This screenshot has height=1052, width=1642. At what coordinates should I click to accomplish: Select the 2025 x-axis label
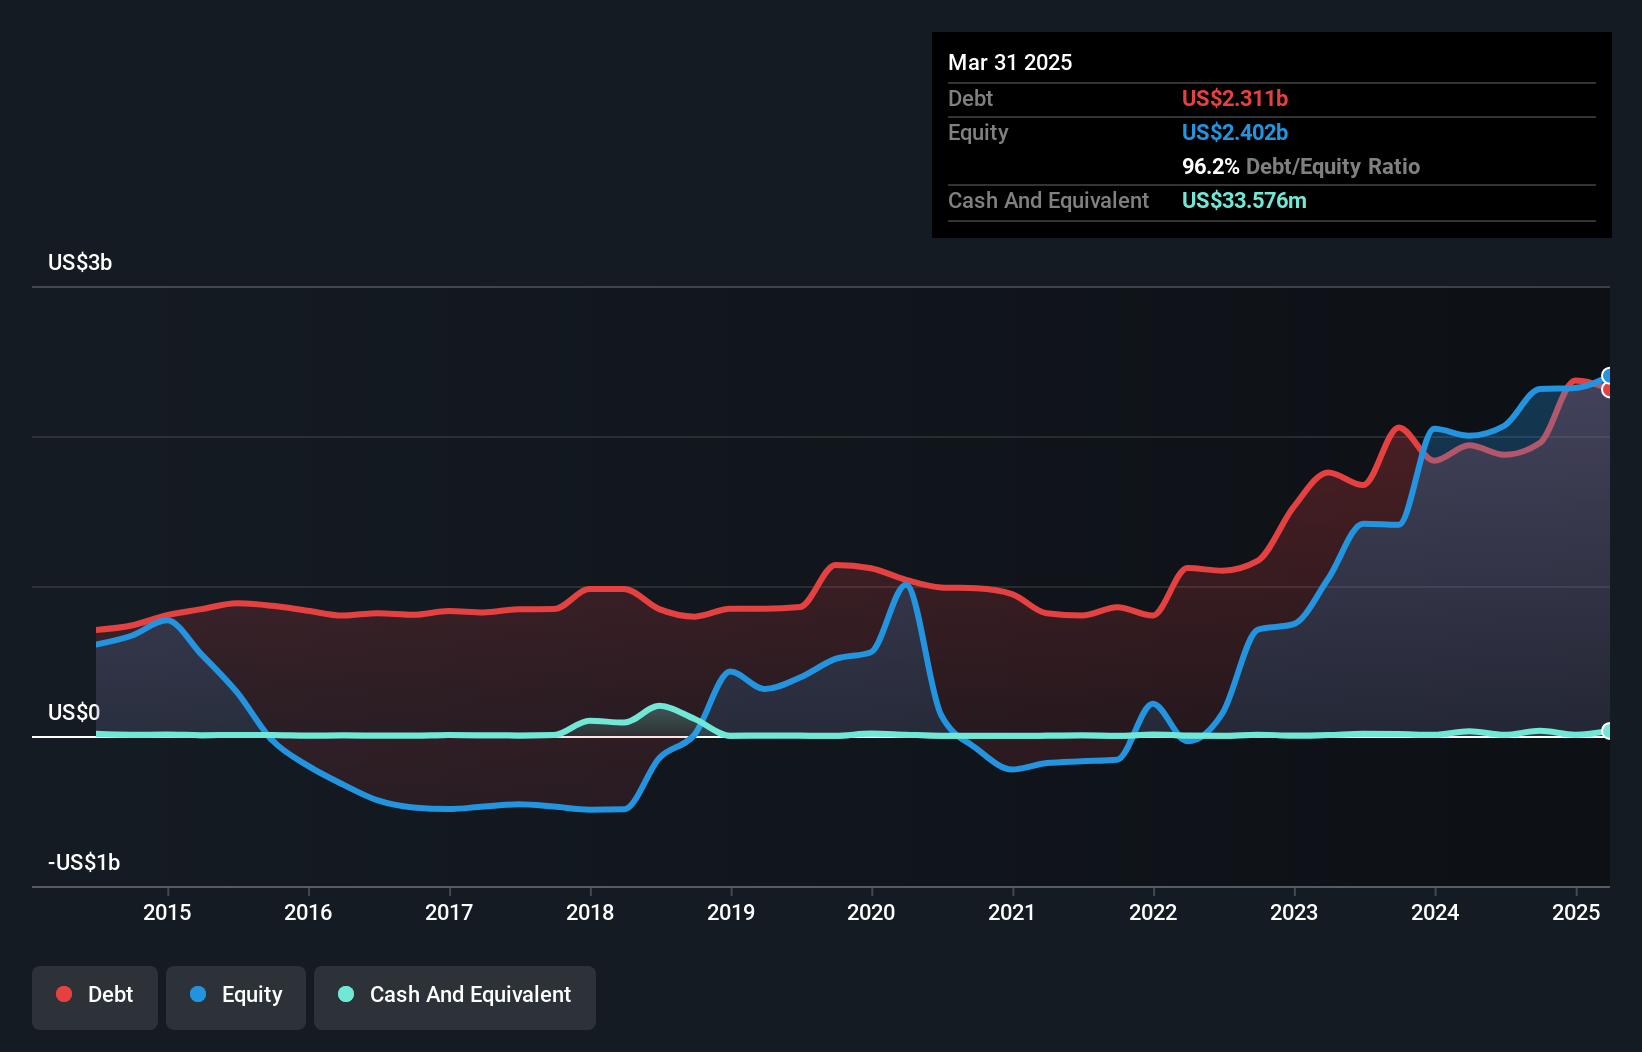click(1576, 912)
